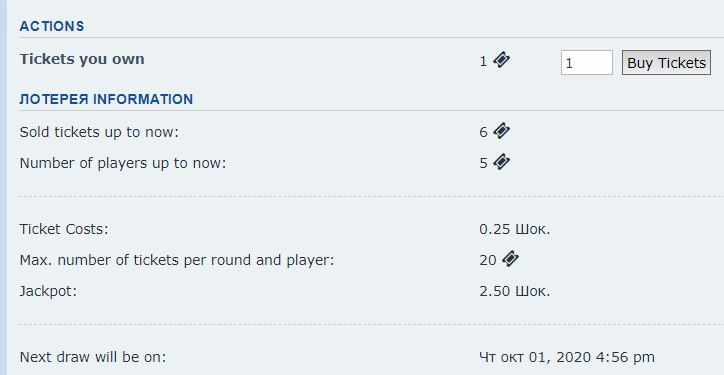
Task: Click the ticket icon next to Sold tickets count
Action: coord(501,131)
